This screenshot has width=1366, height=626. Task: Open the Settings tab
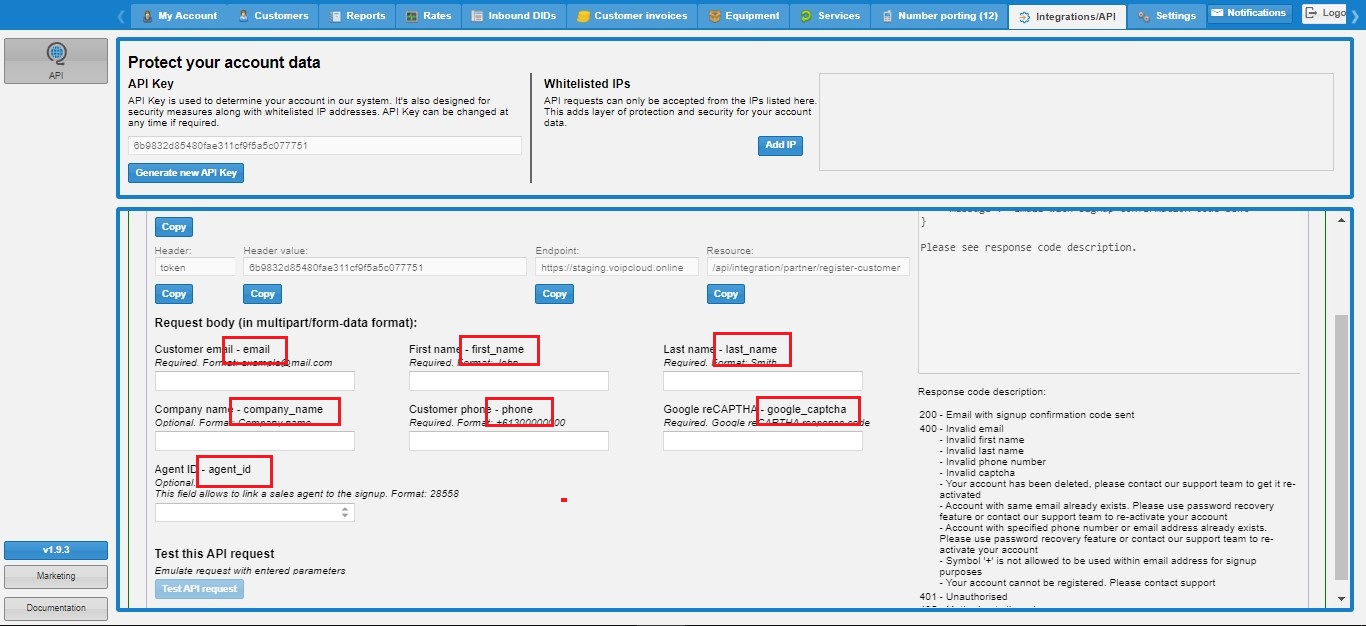[1167, 16]
